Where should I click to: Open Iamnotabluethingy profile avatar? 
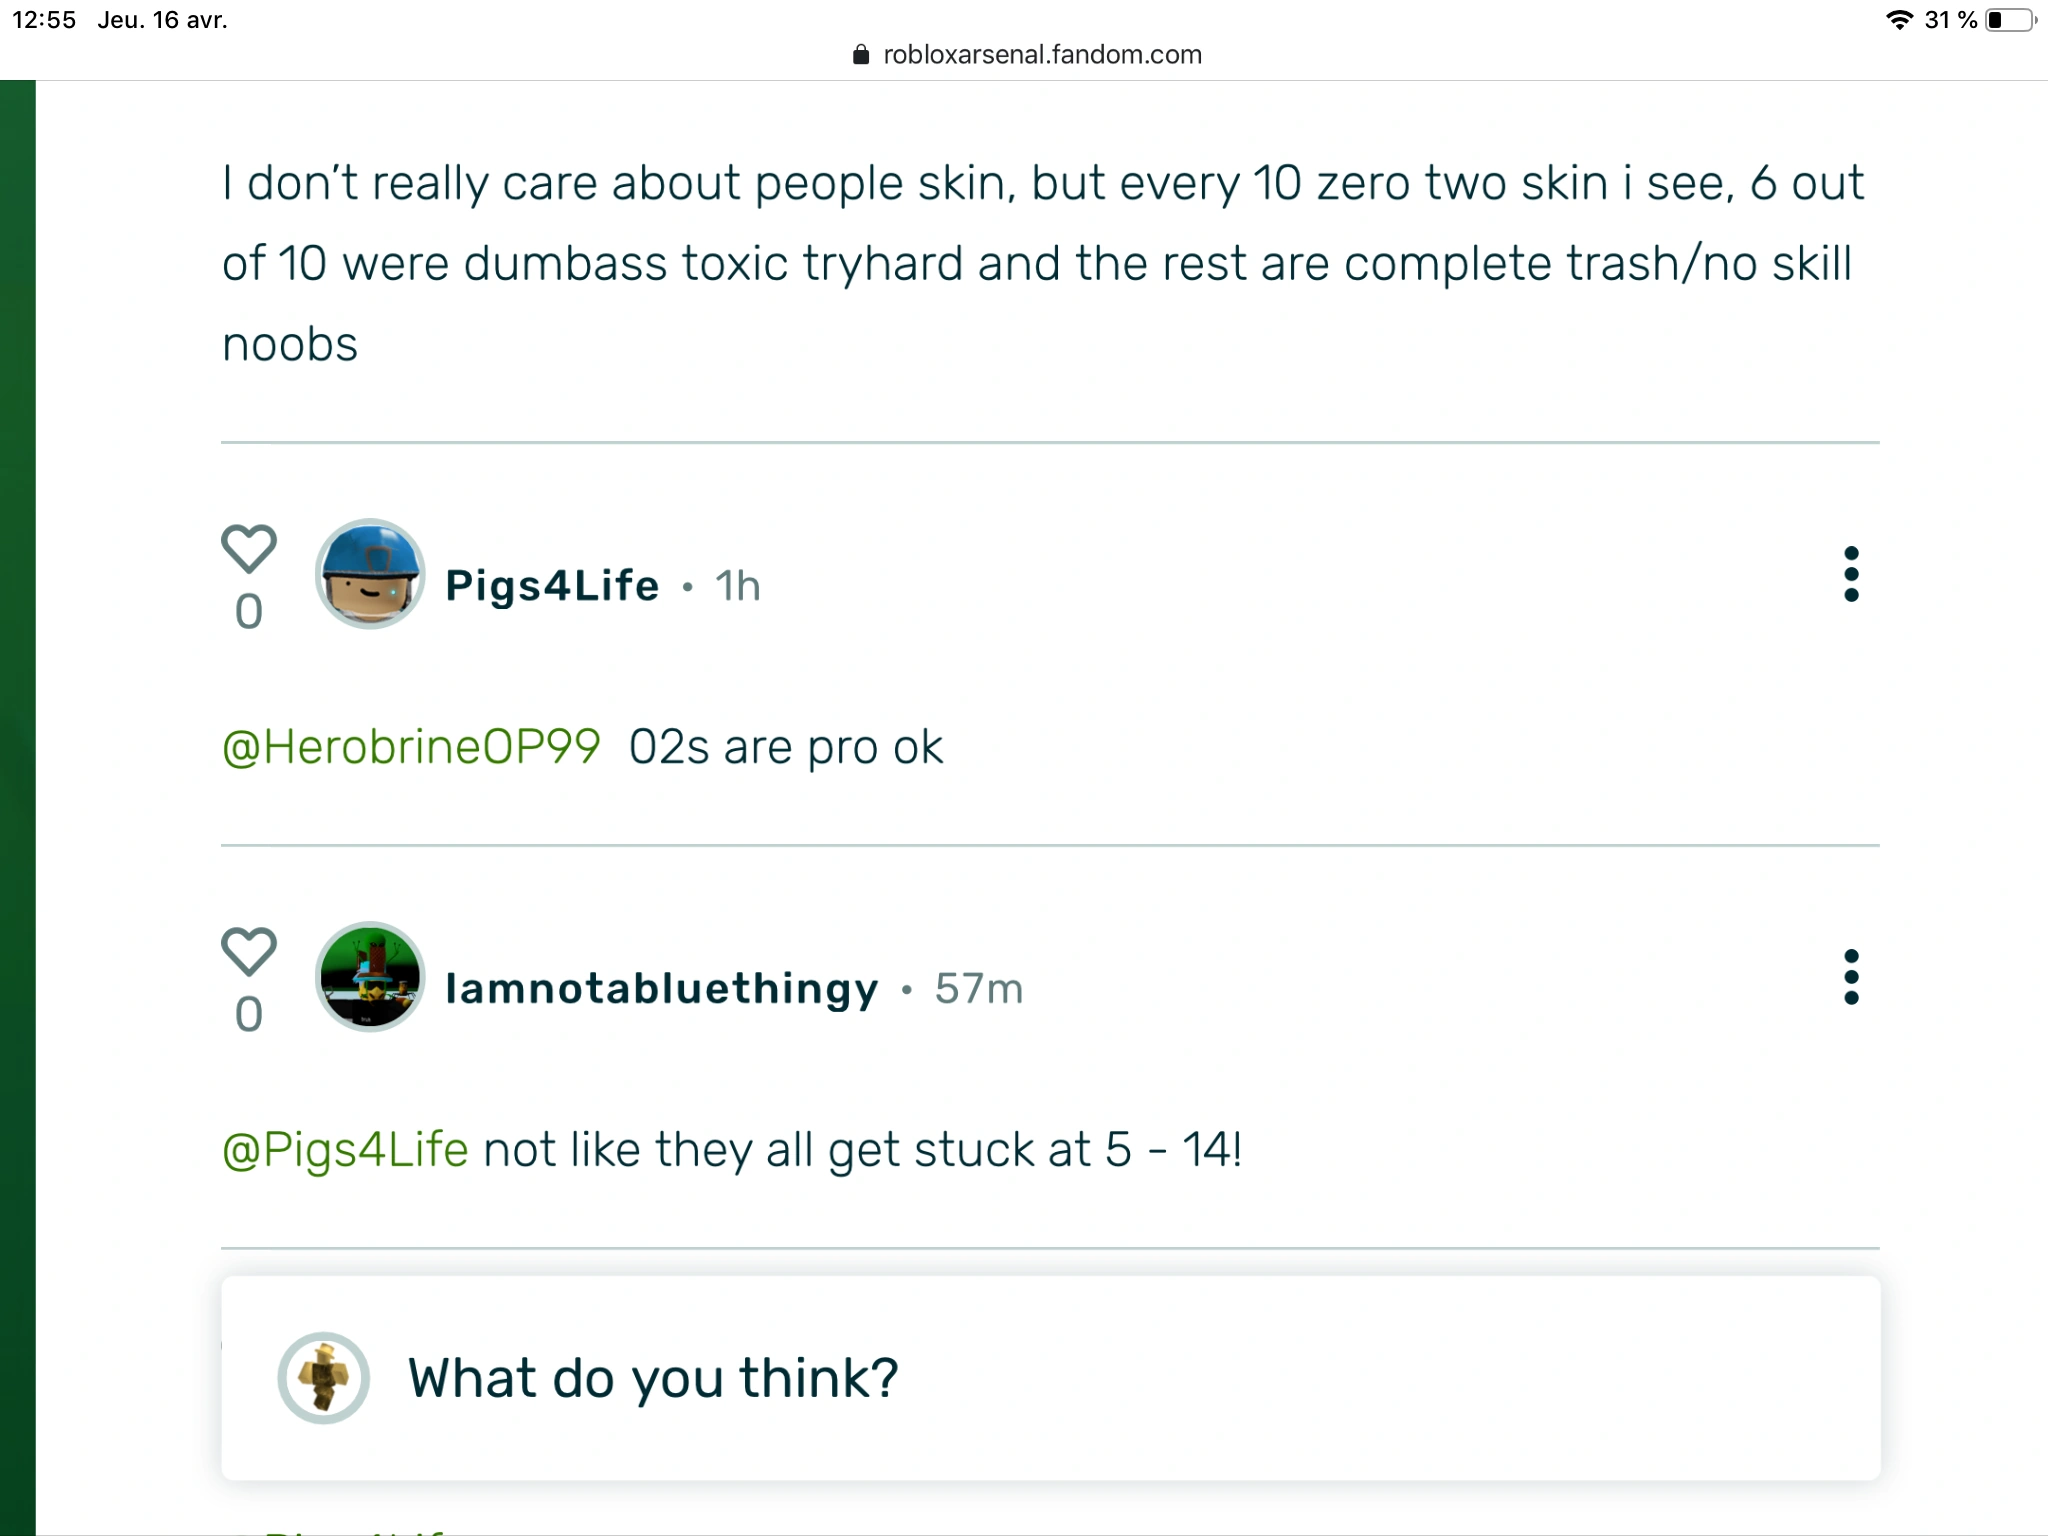tap(370, 977)
